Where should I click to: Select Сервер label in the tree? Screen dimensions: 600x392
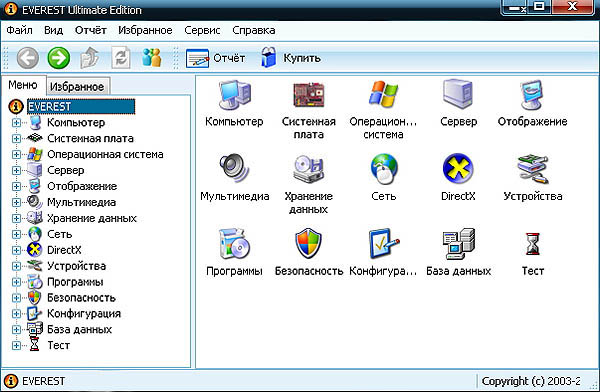pyautogui.click(x=65, y=170)
